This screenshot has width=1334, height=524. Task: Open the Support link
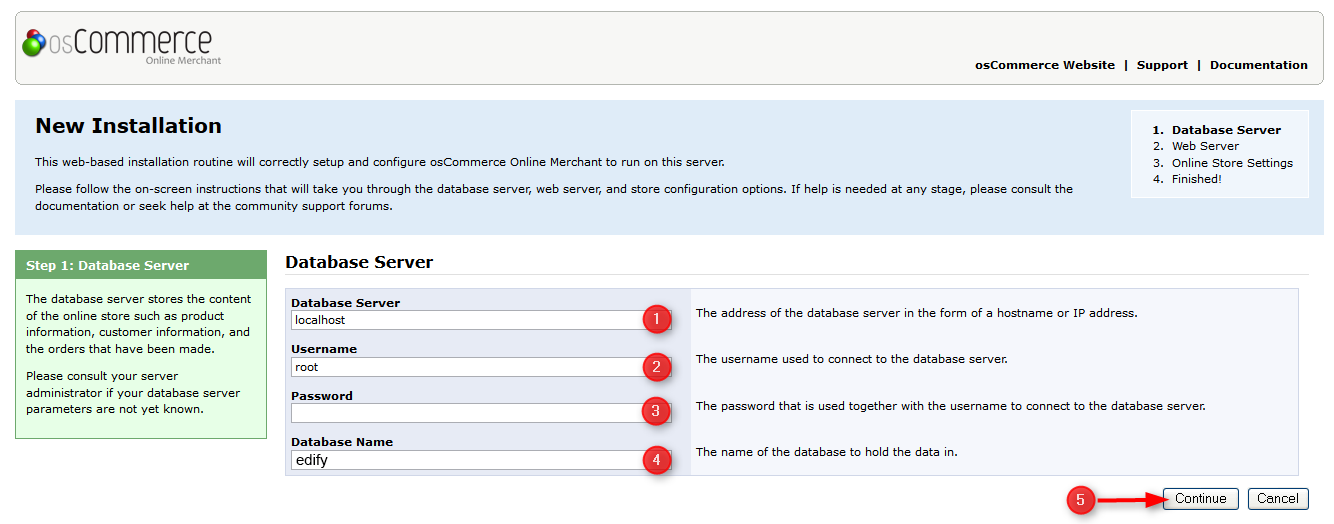(x=1162, y=65)
